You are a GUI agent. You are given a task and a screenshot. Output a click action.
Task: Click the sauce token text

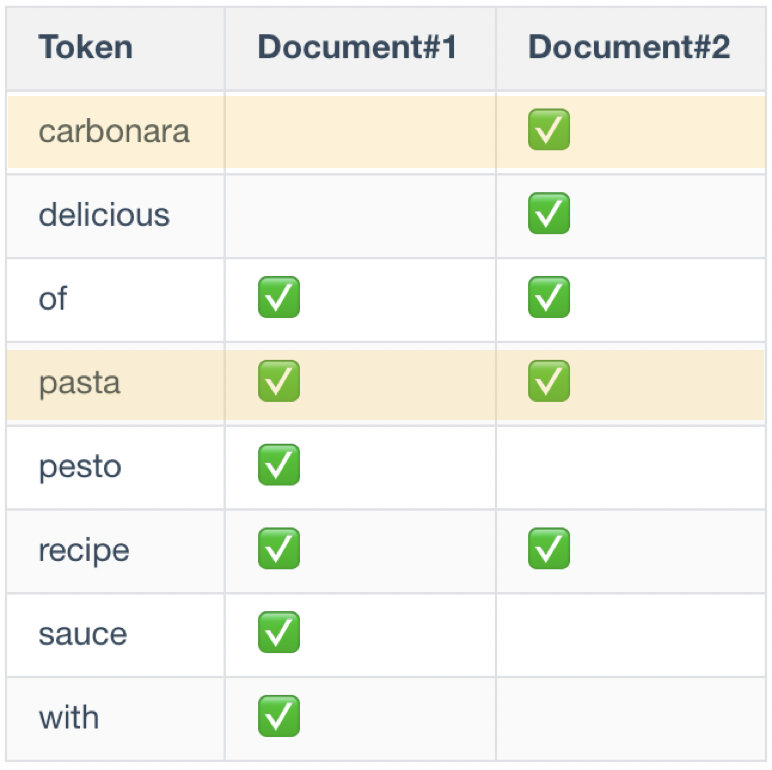point(83,634)
